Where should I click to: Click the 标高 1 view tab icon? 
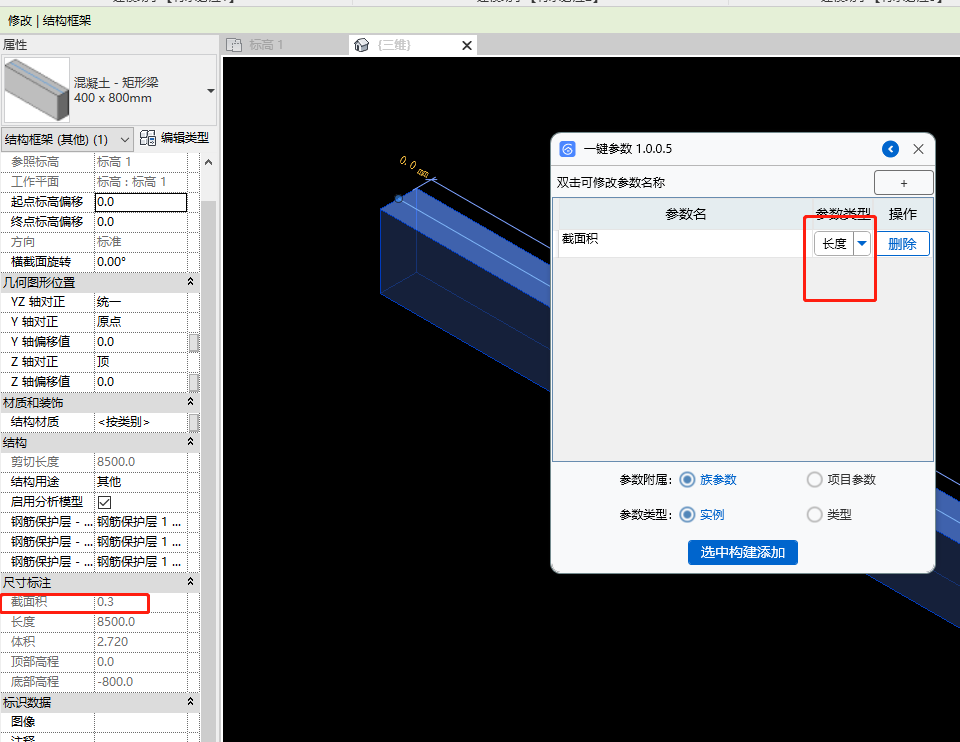234,45
